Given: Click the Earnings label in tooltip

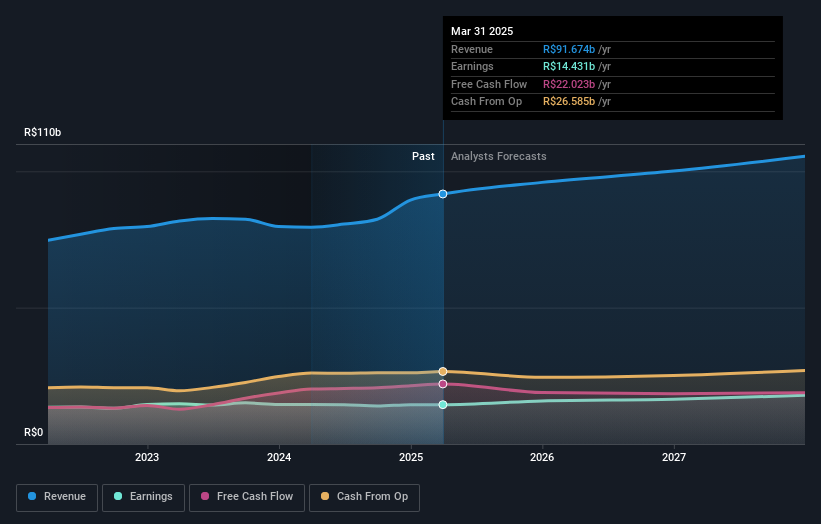Looking at the screenshot, I should (472, 66).
